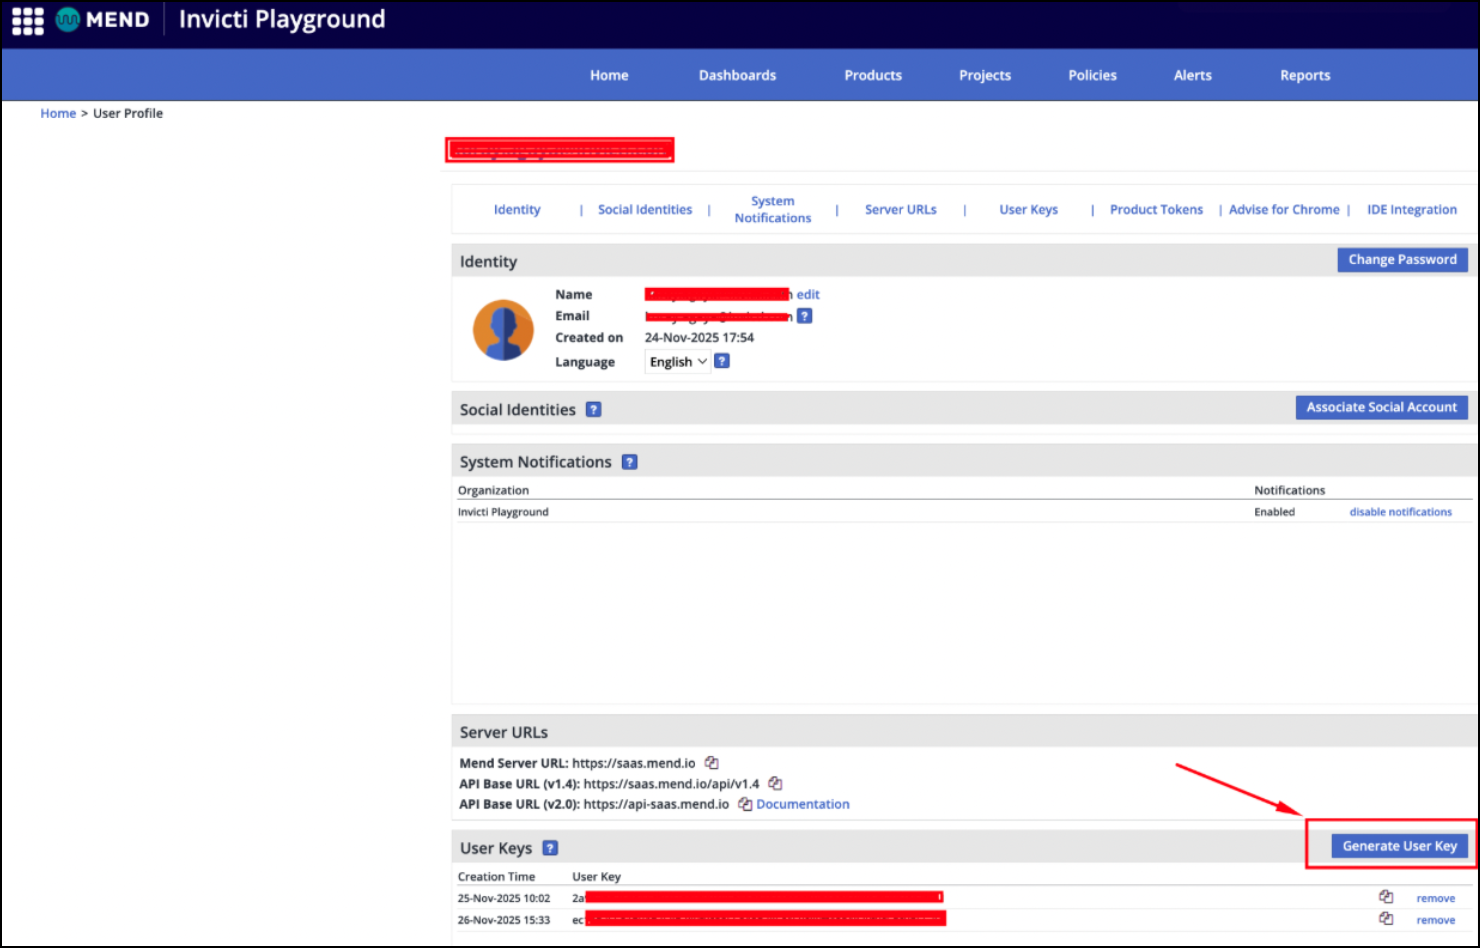
Task: Remove the 26-Nov-2025 user key
Action: tap(1435, 920)
